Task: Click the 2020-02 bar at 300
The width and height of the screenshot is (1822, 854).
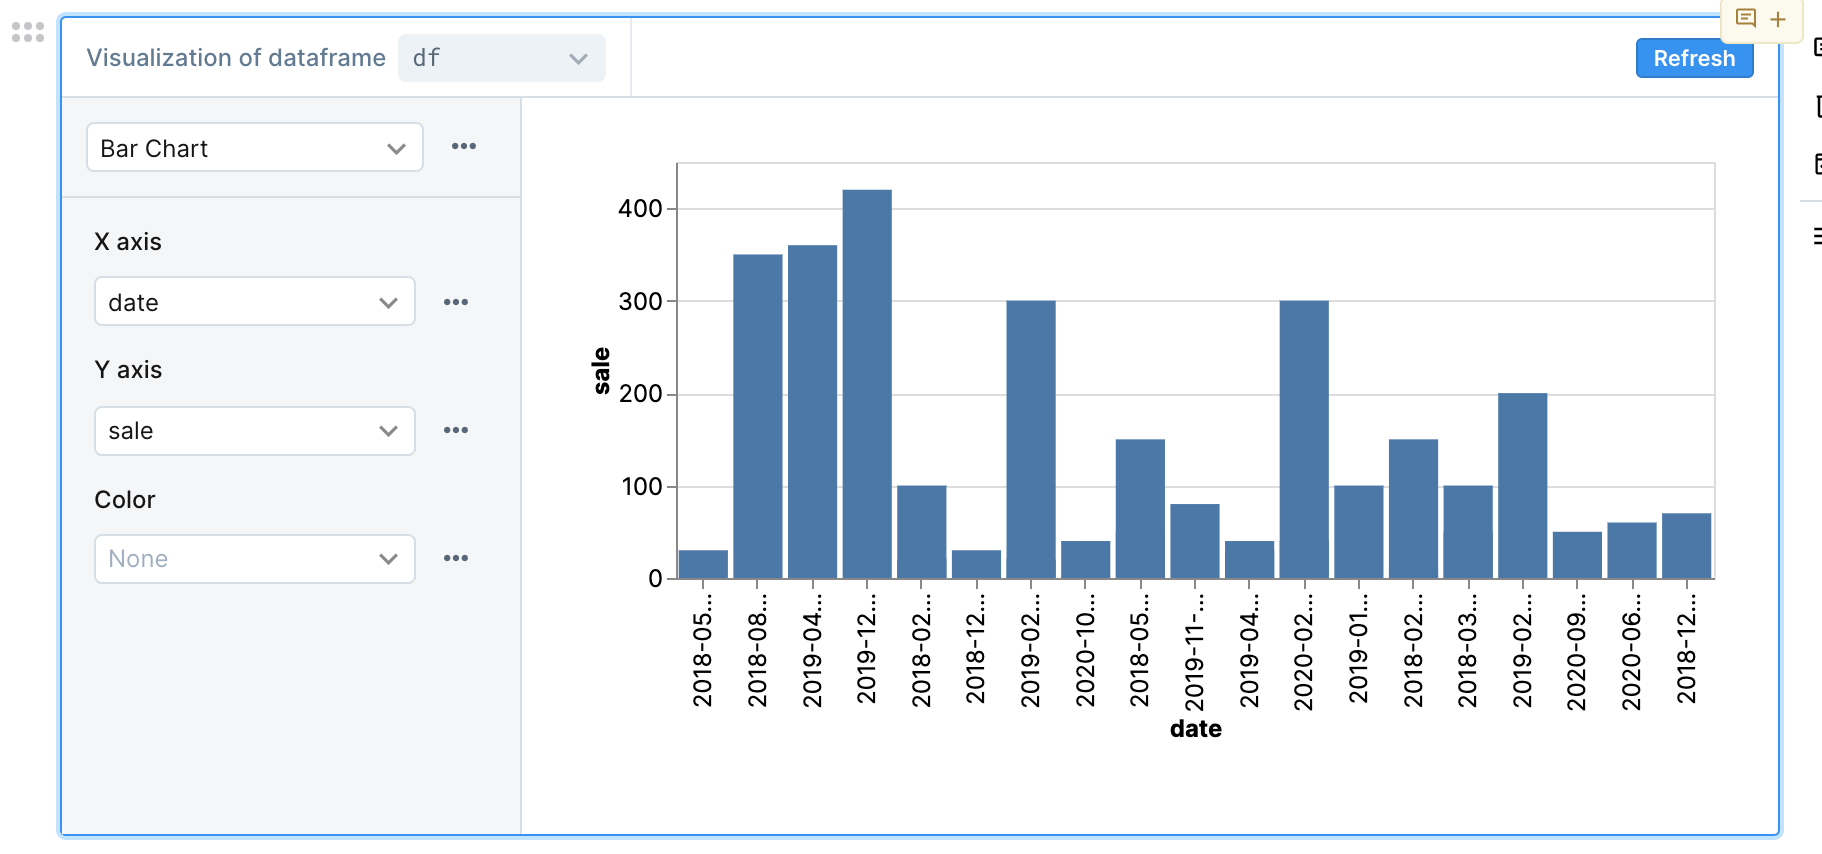Action: (x=1304, y=440)
